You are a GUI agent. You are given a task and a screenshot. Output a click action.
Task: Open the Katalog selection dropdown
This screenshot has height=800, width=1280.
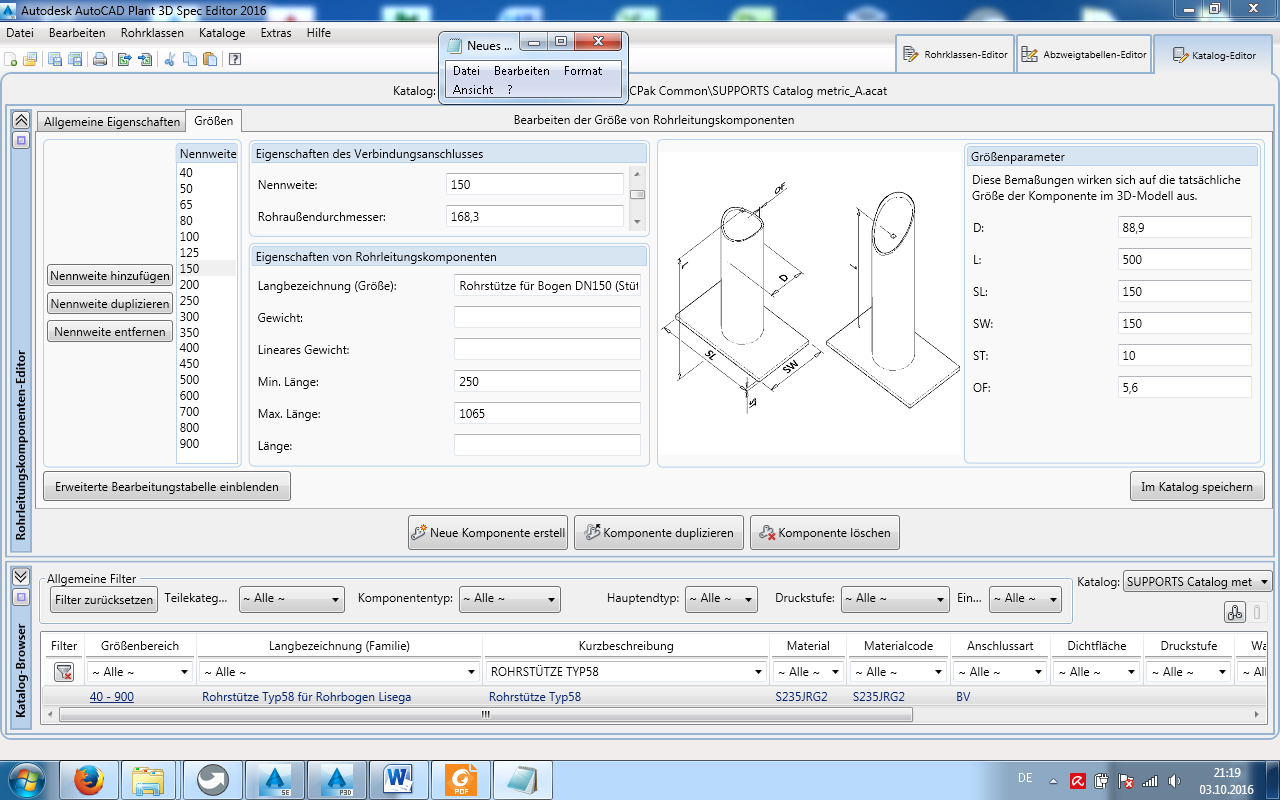pyautogui.click(x=1198, y=581)
